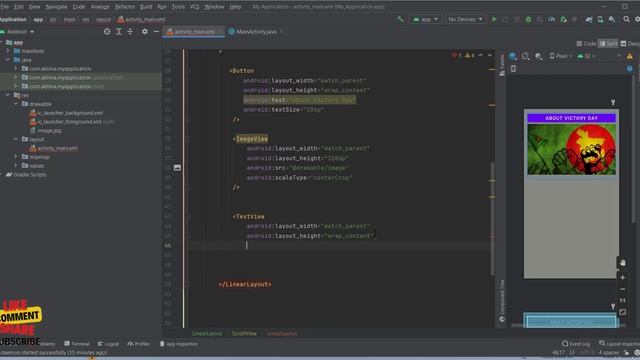Expand the values folder
This screenshot has width=640, height=360.
click(x=16, y=166)
